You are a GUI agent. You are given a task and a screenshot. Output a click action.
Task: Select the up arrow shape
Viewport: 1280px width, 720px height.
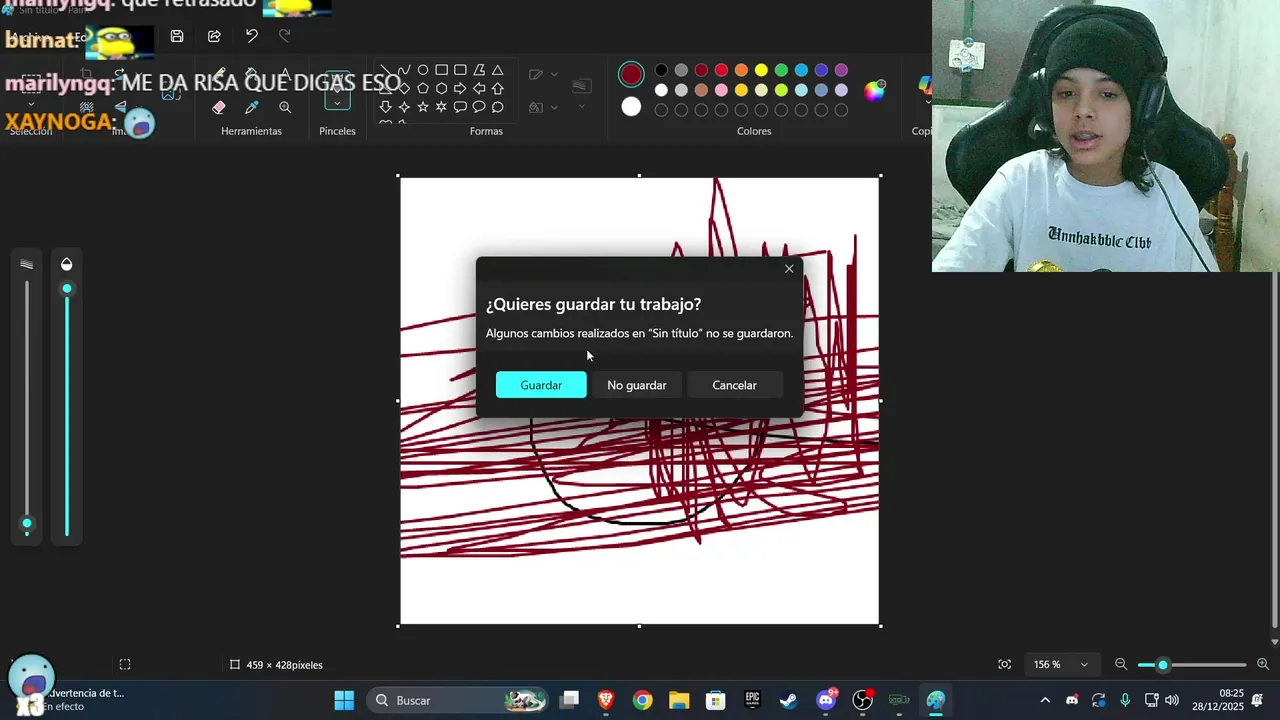(x=497, y=88)
